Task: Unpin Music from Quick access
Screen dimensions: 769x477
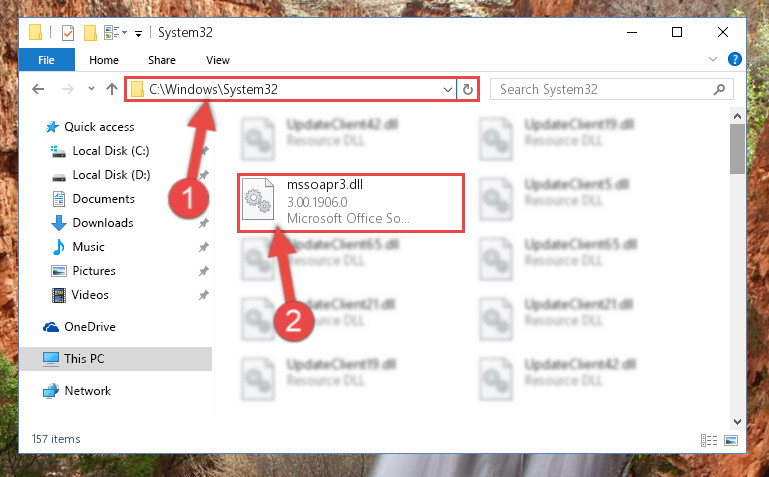Action: tap(204, 247)
